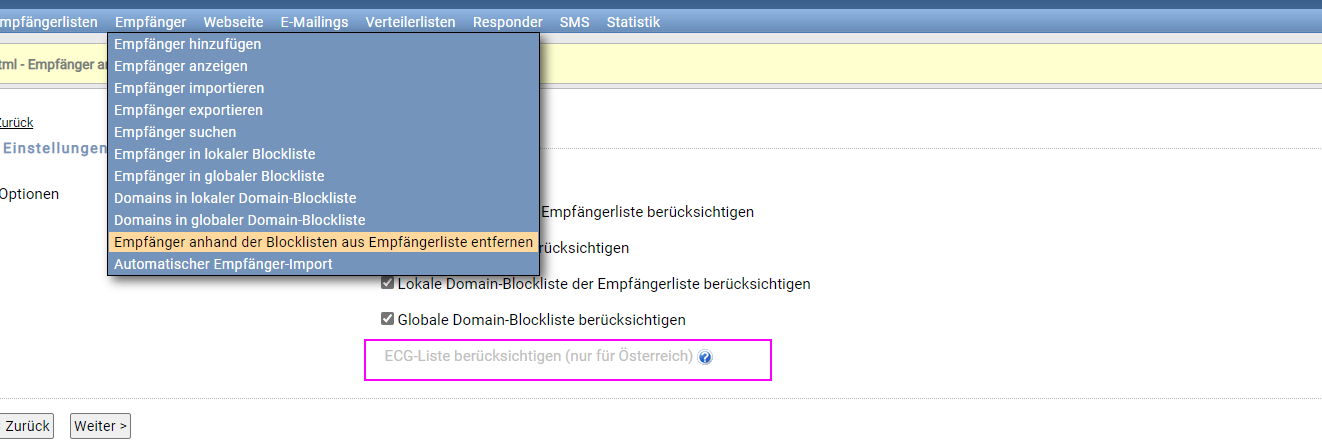Open the E-Mailings menu

pyautogui.click(x=314, y=22)
